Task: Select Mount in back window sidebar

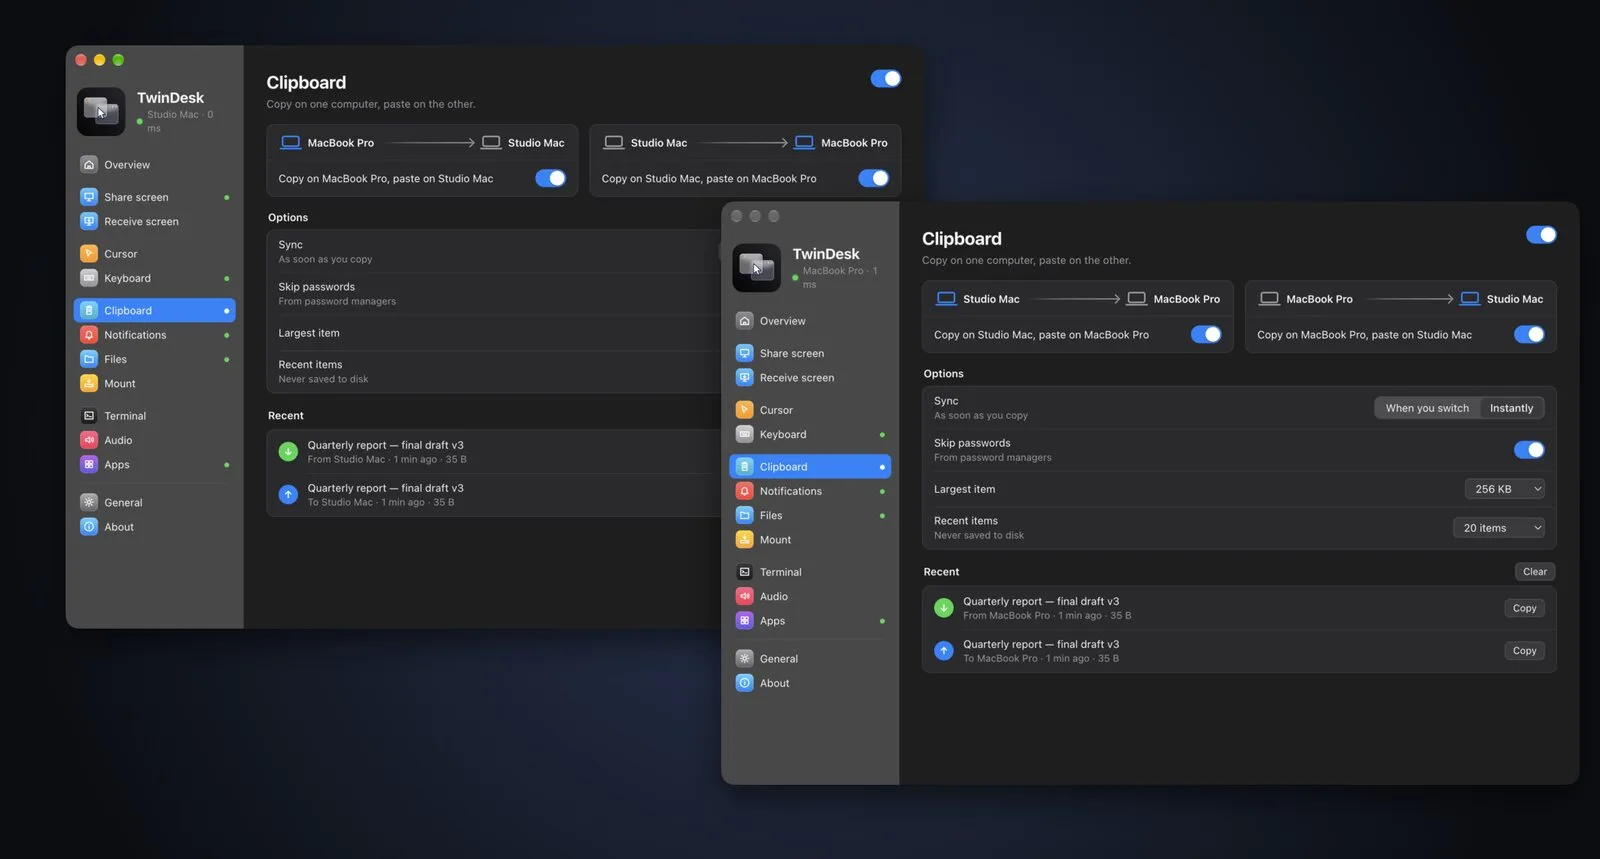Action: click(x=154, y=384)
